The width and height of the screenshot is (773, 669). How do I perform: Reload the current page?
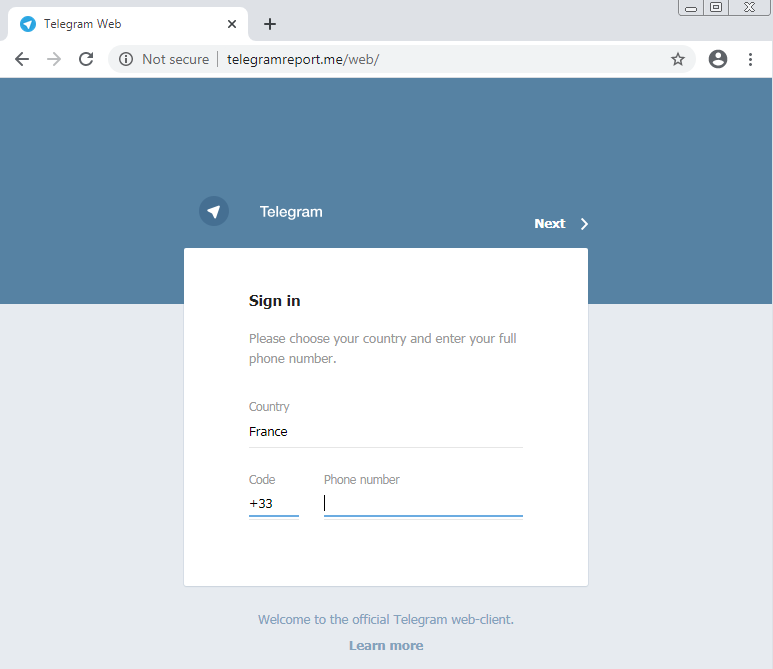[86, 59]
